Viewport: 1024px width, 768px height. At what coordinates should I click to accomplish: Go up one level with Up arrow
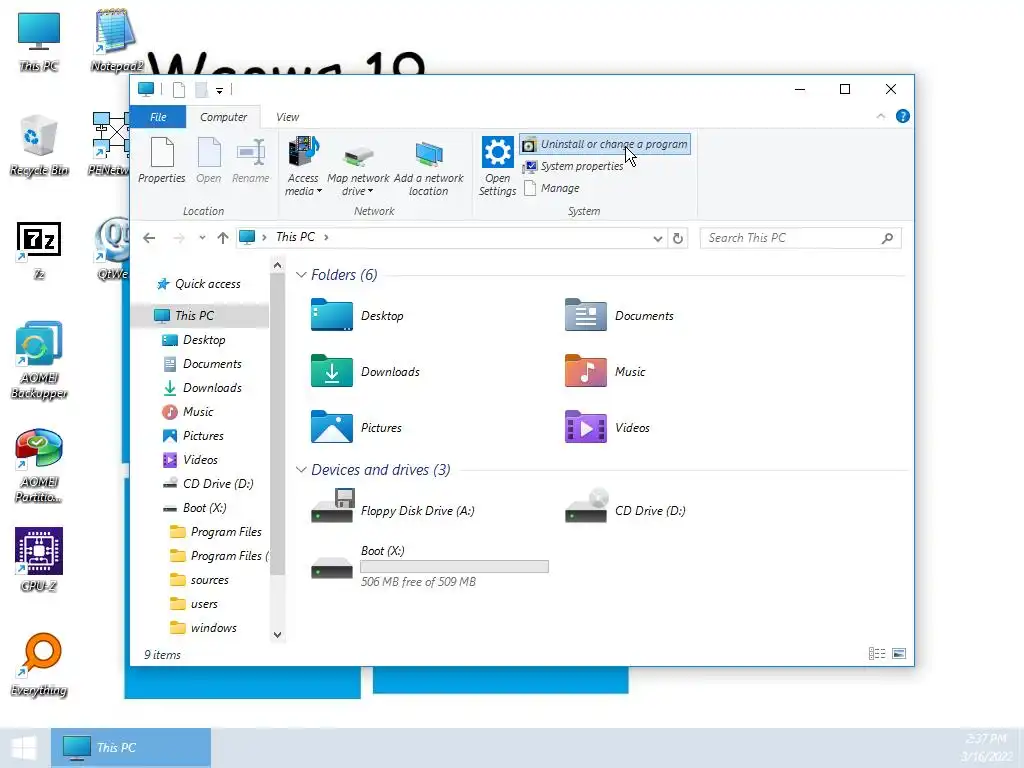click(223, 238)
